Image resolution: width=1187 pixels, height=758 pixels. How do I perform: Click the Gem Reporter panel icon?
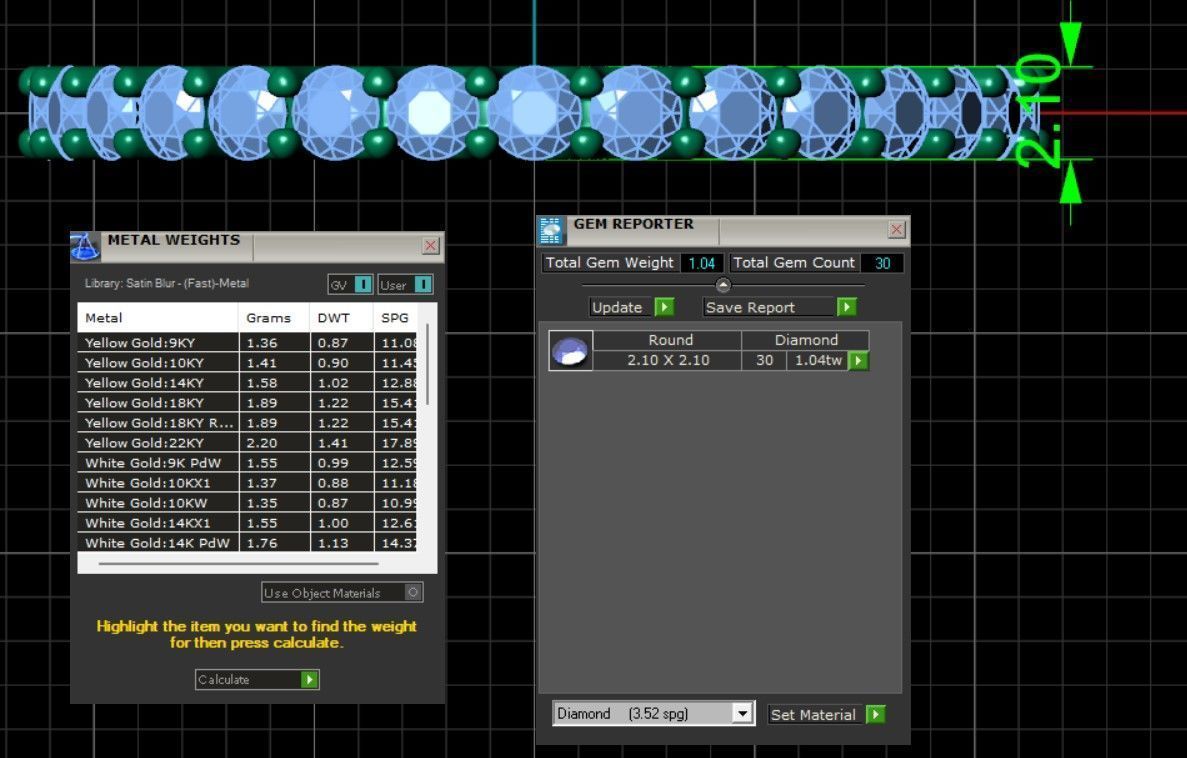click(551, 230)
